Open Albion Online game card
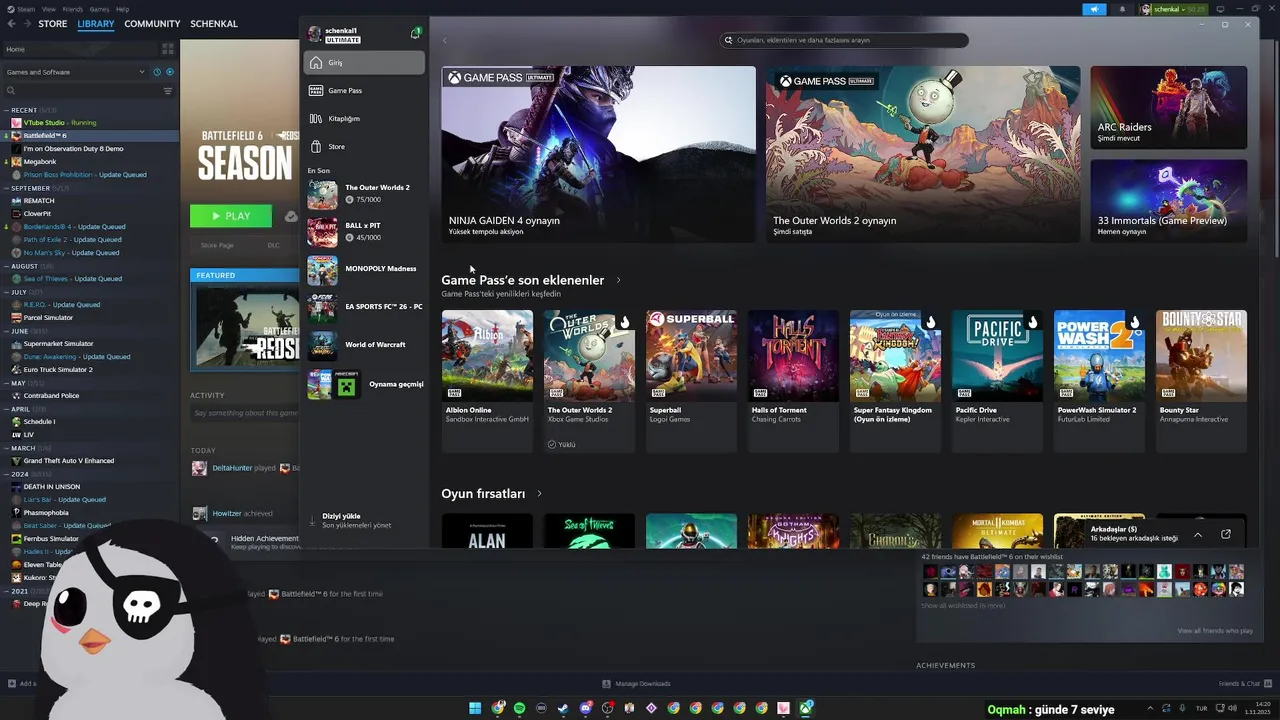Viewport: 1280px width, 720px height. 487,381
